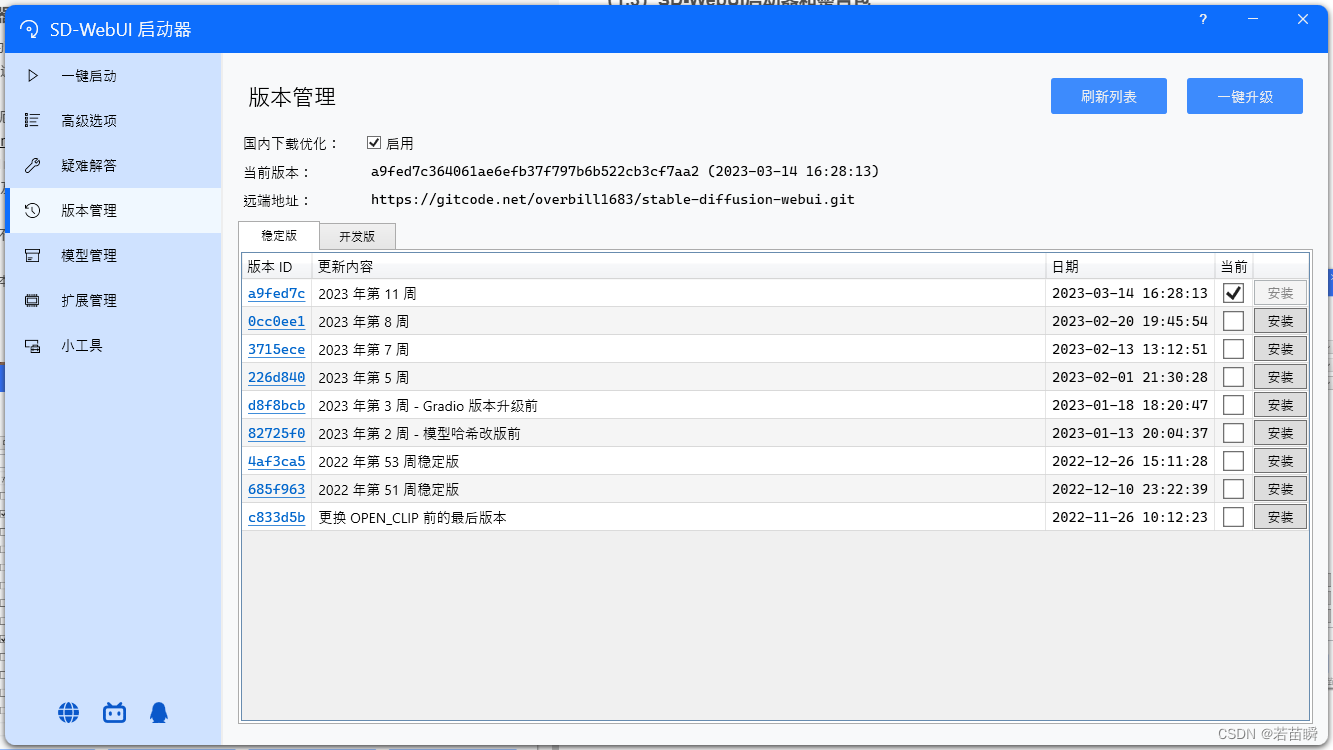
Task: Click the 日期 column header
Action: 1130,266
